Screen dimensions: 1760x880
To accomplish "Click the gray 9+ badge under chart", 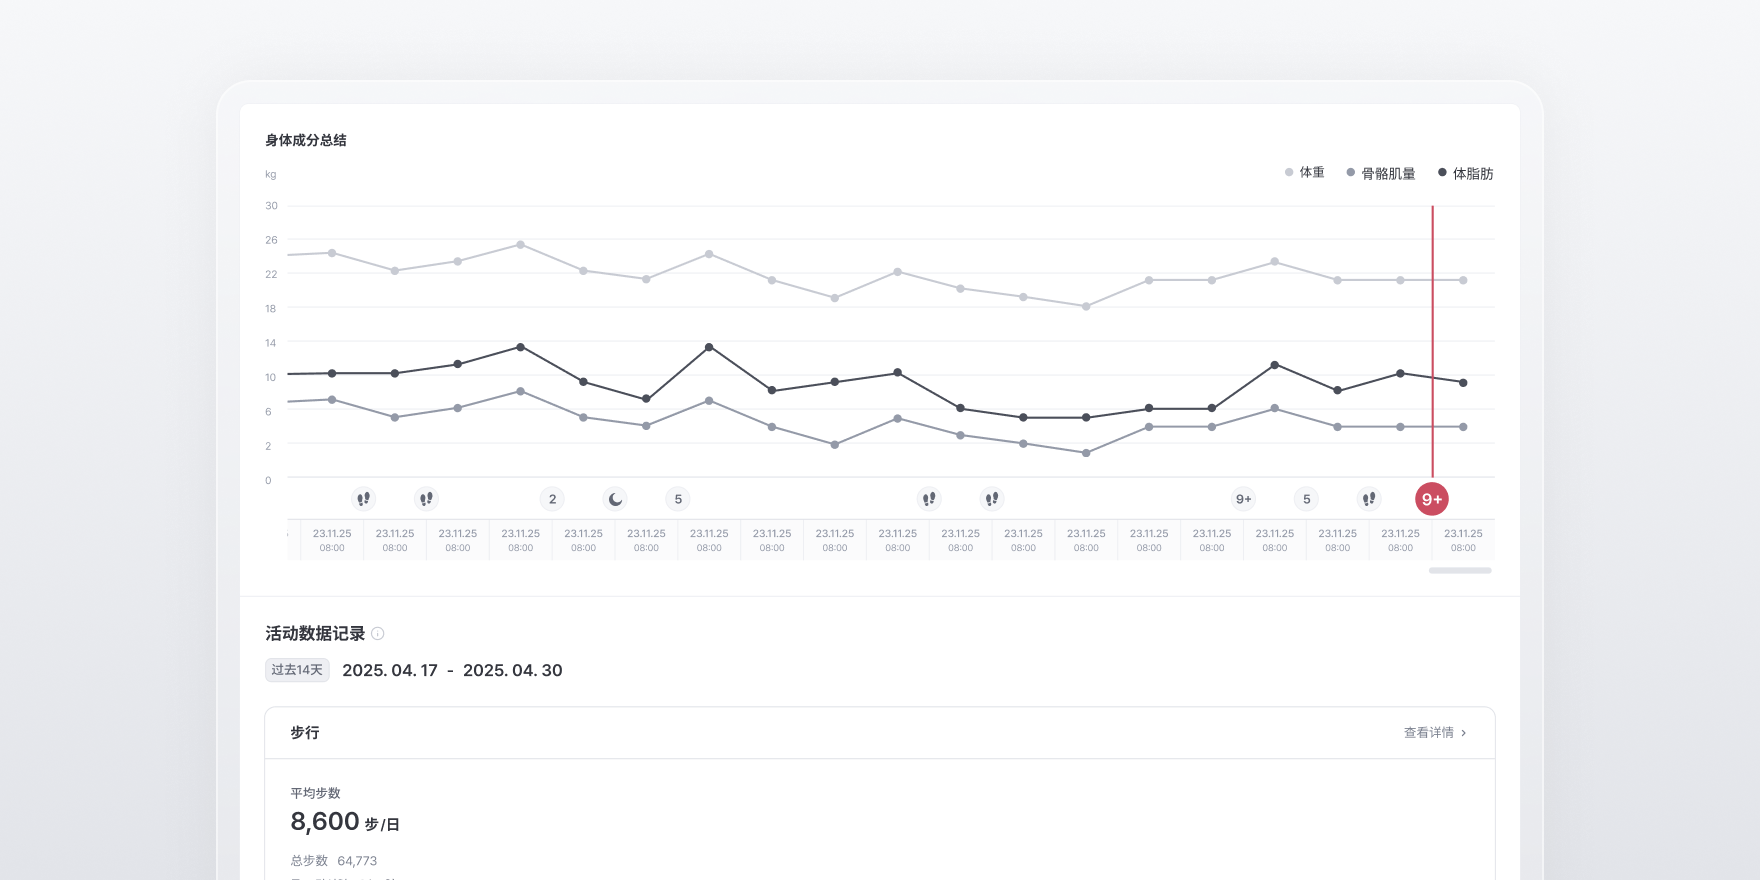I will click(x=1243, y=499).
